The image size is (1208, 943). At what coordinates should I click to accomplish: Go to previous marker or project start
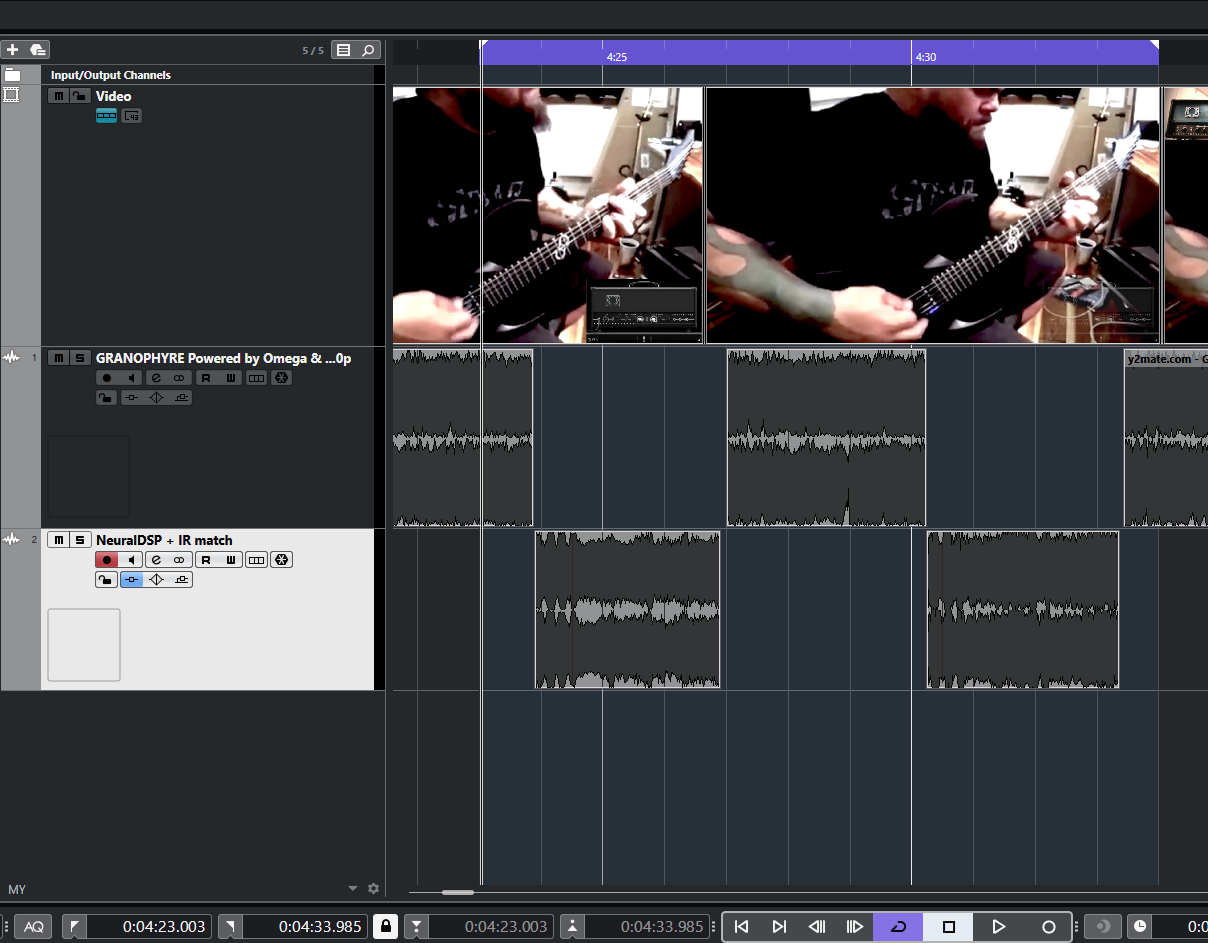(741, 927)
